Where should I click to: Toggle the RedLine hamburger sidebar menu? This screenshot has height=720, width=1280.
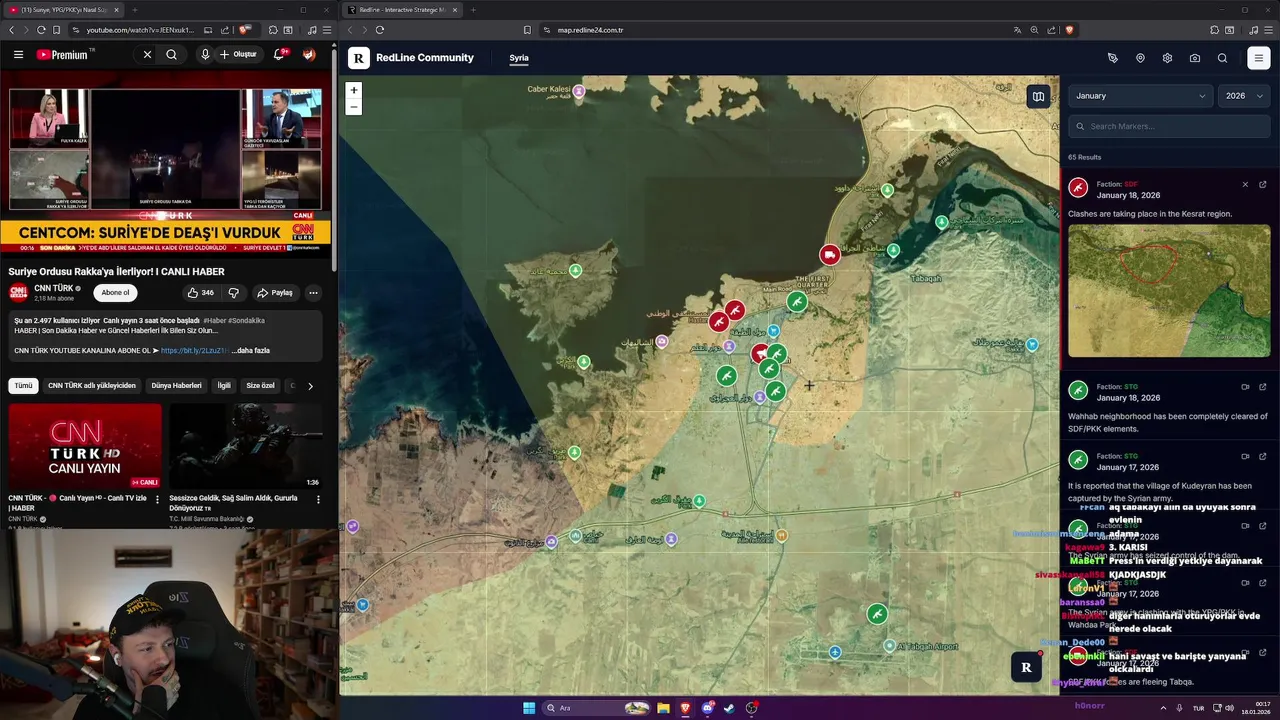pos(1259,58)
